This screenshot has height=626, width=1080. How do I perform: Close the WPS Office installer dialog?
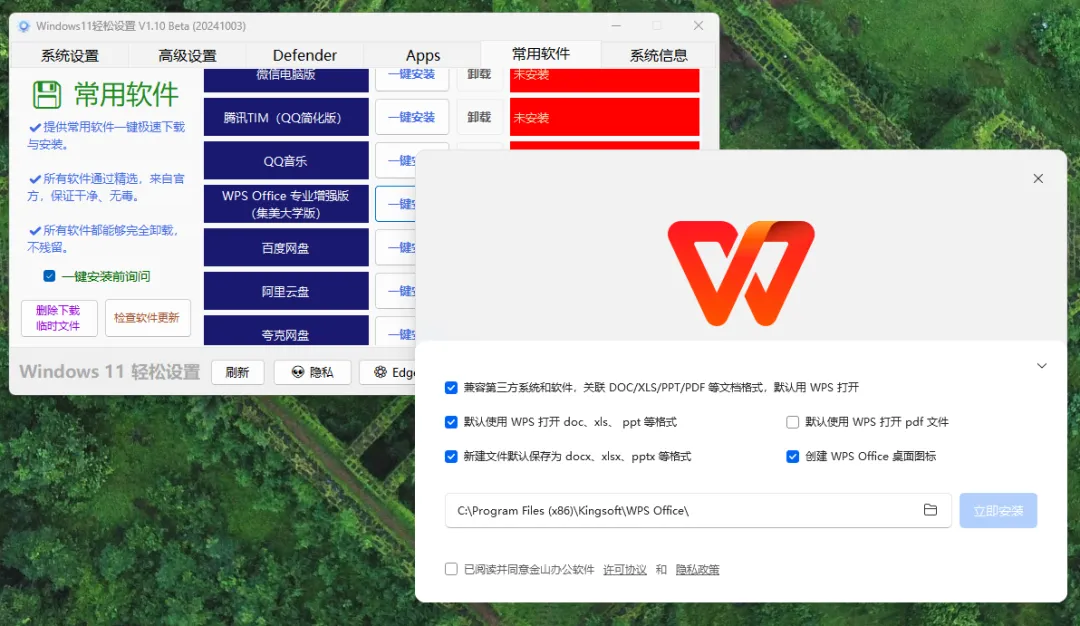1038,178
